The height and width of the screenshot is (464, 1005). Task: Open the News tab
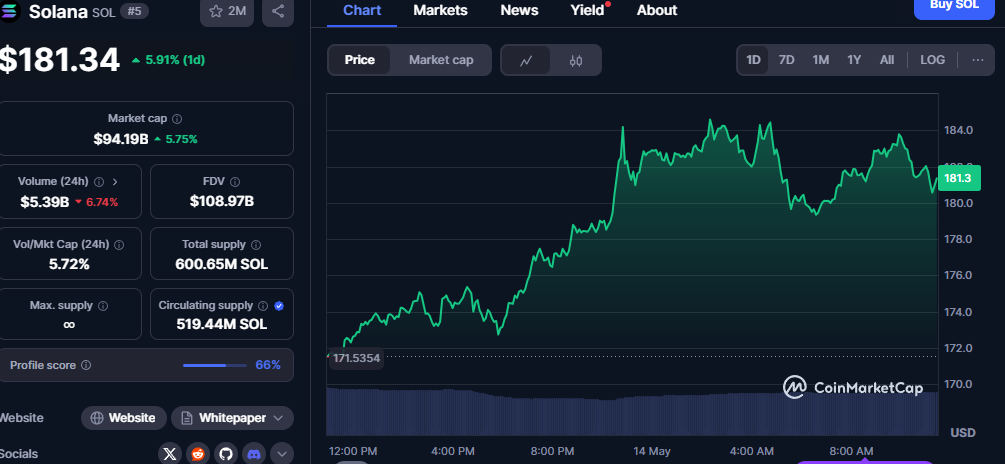click(519, 11)
